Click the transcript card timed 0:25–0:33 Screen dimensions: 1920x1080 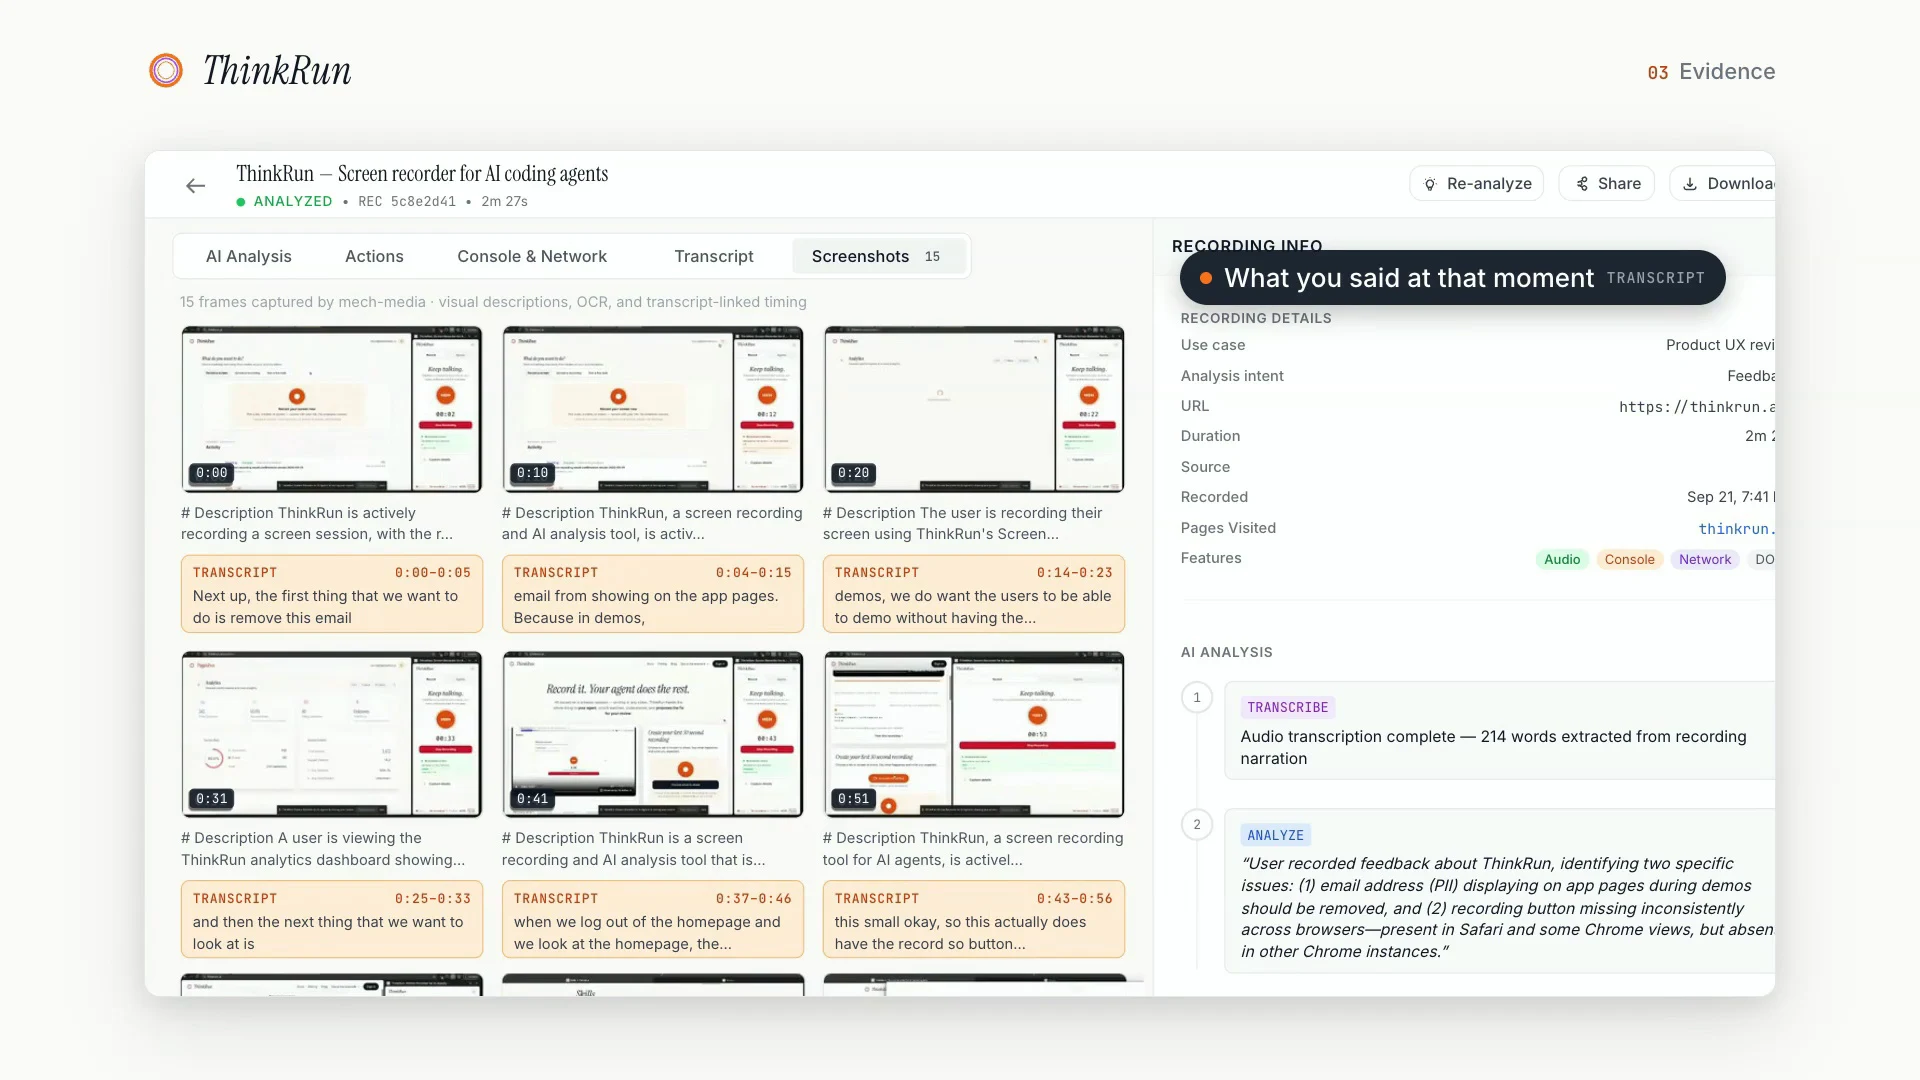[332, 920]
